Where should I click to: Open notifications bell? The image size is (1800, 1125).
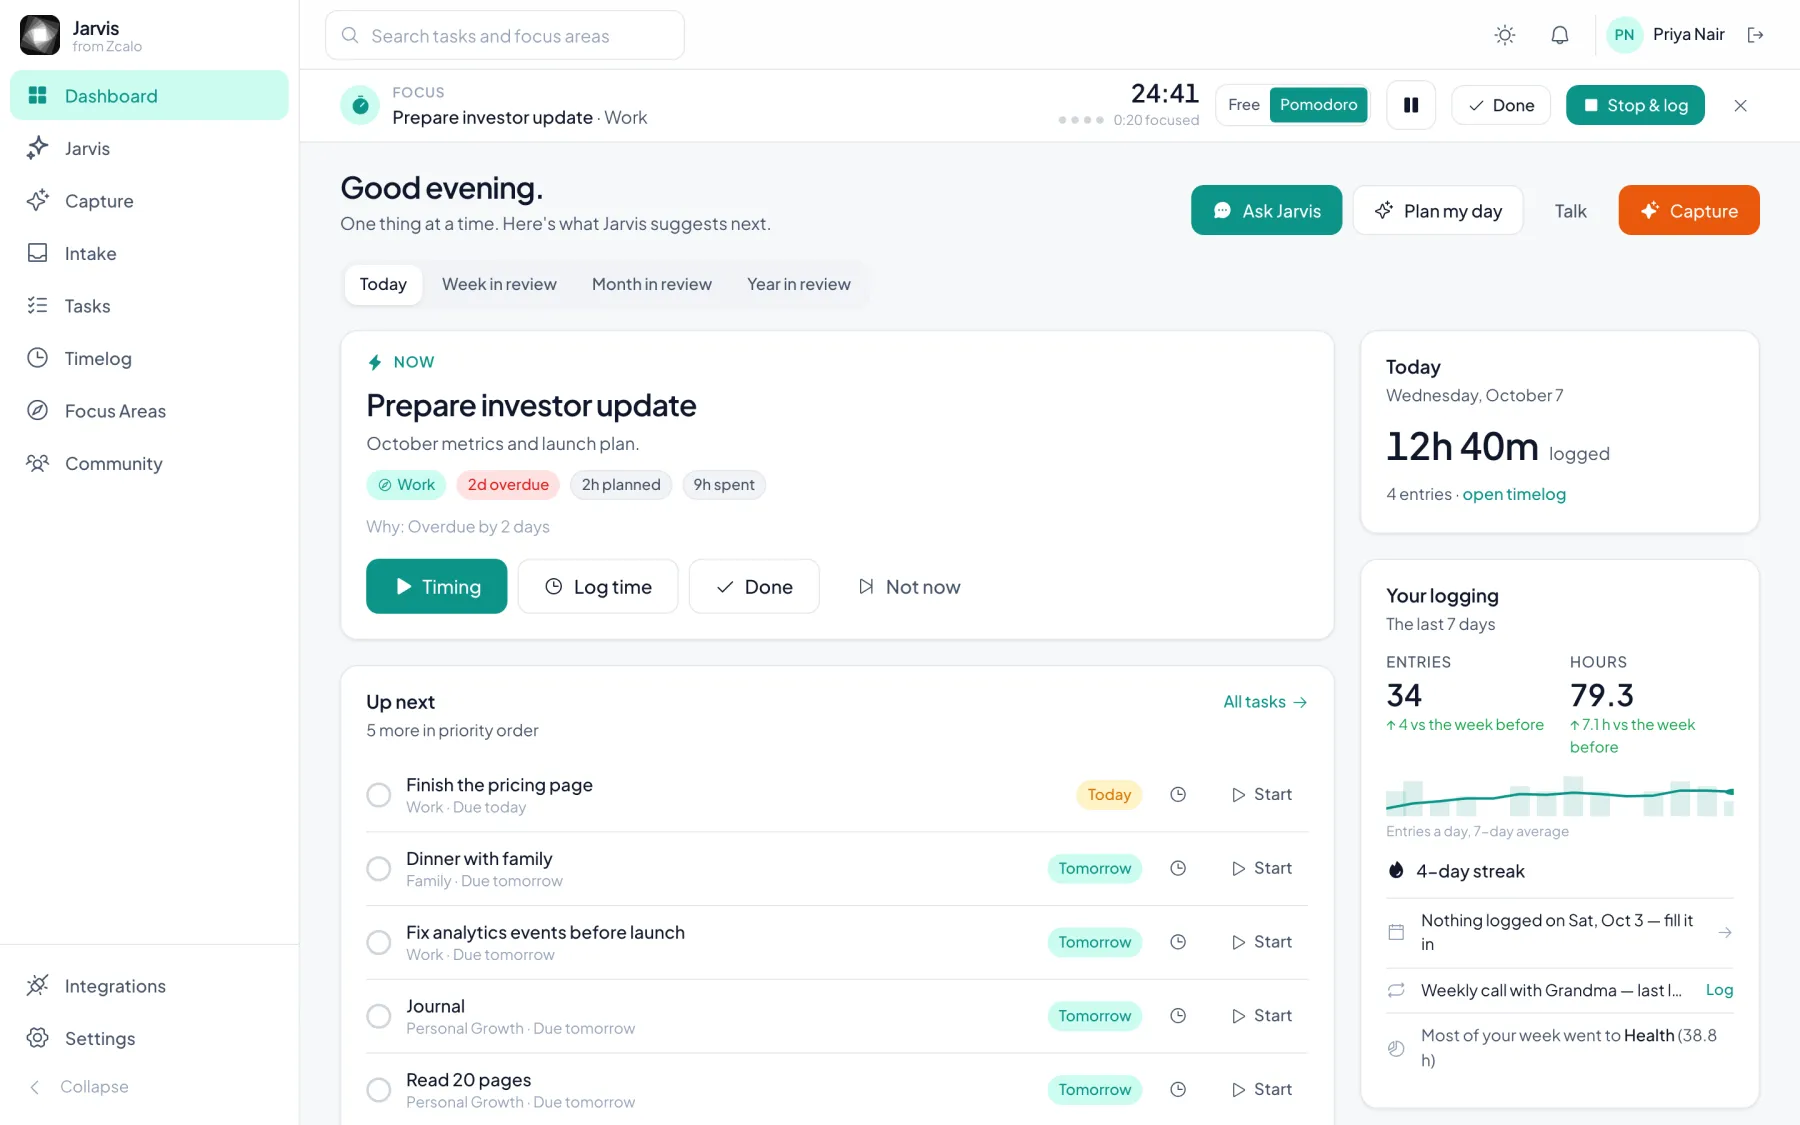point(1560,35)
